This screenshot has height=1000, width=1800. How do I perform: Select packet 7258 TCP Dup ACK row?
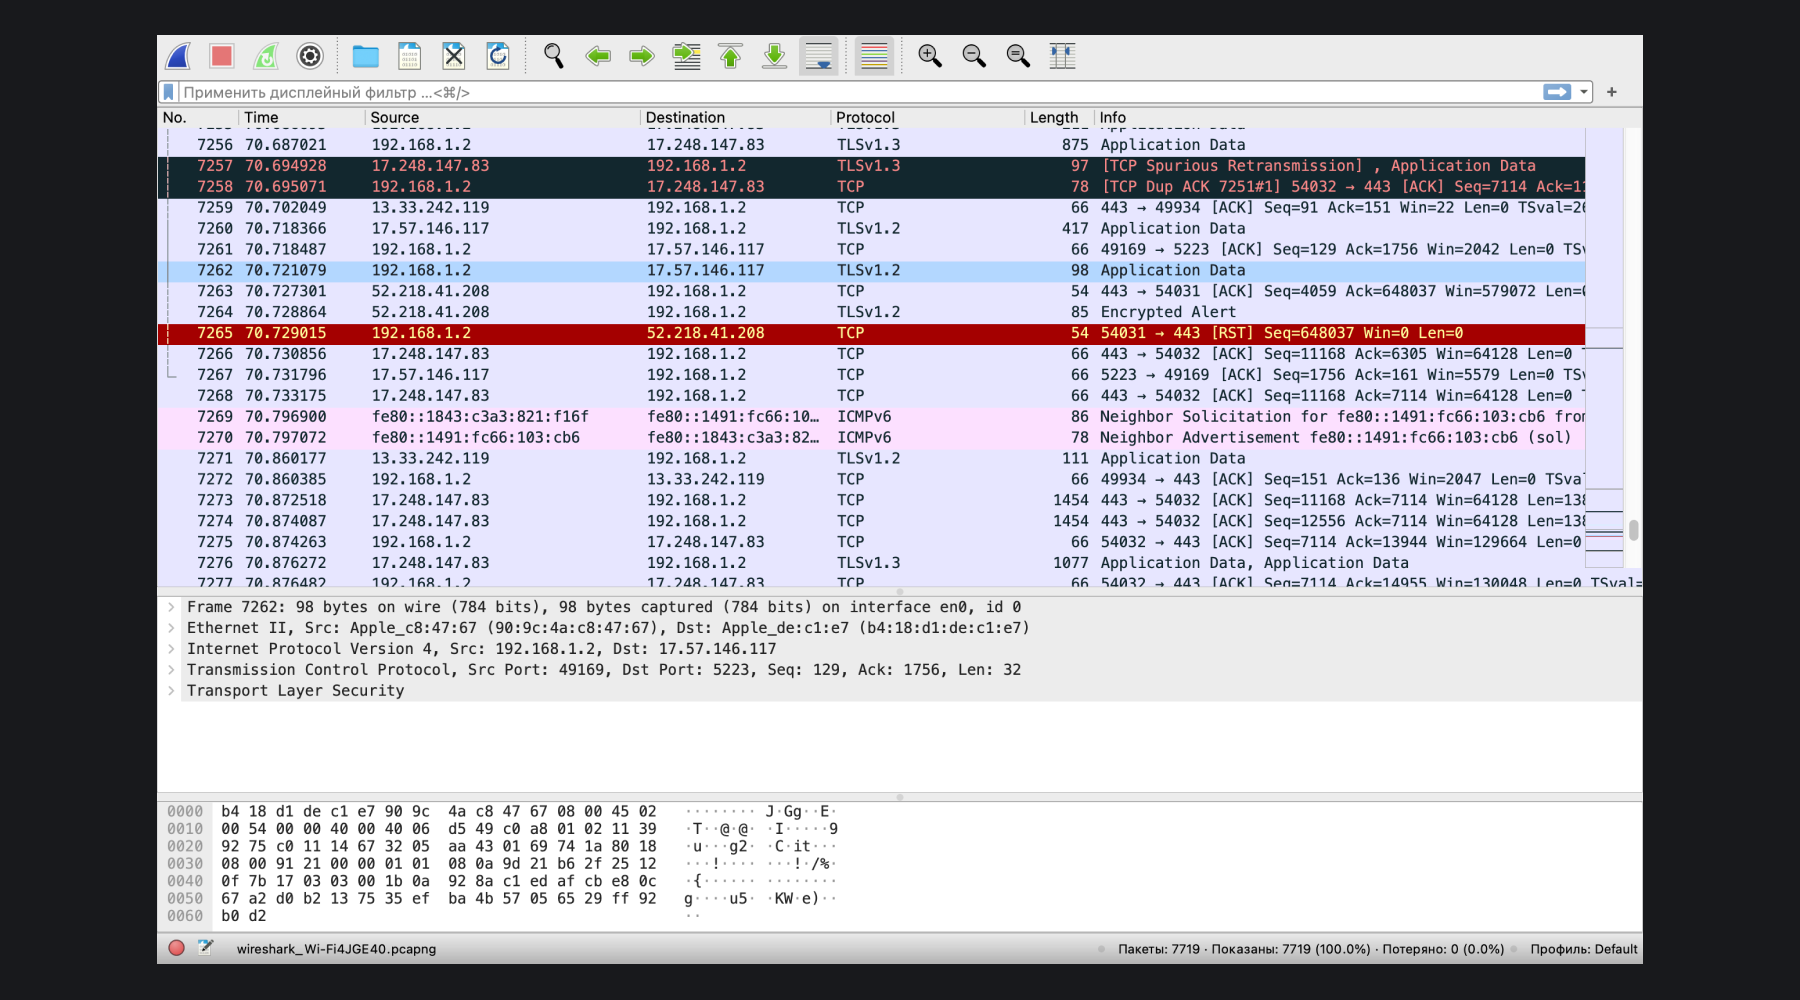click(x=871, y=187)
